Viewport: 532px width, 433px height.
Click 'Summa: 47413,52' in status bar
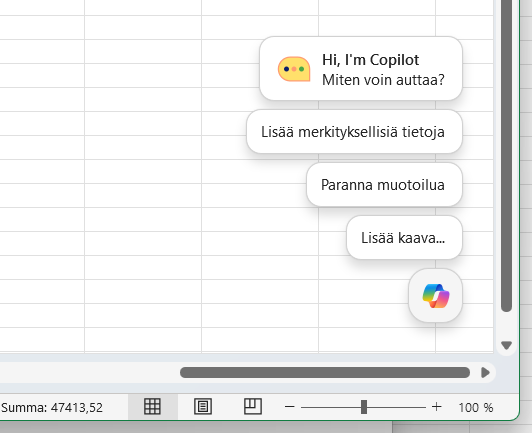[x=52, y=408]
